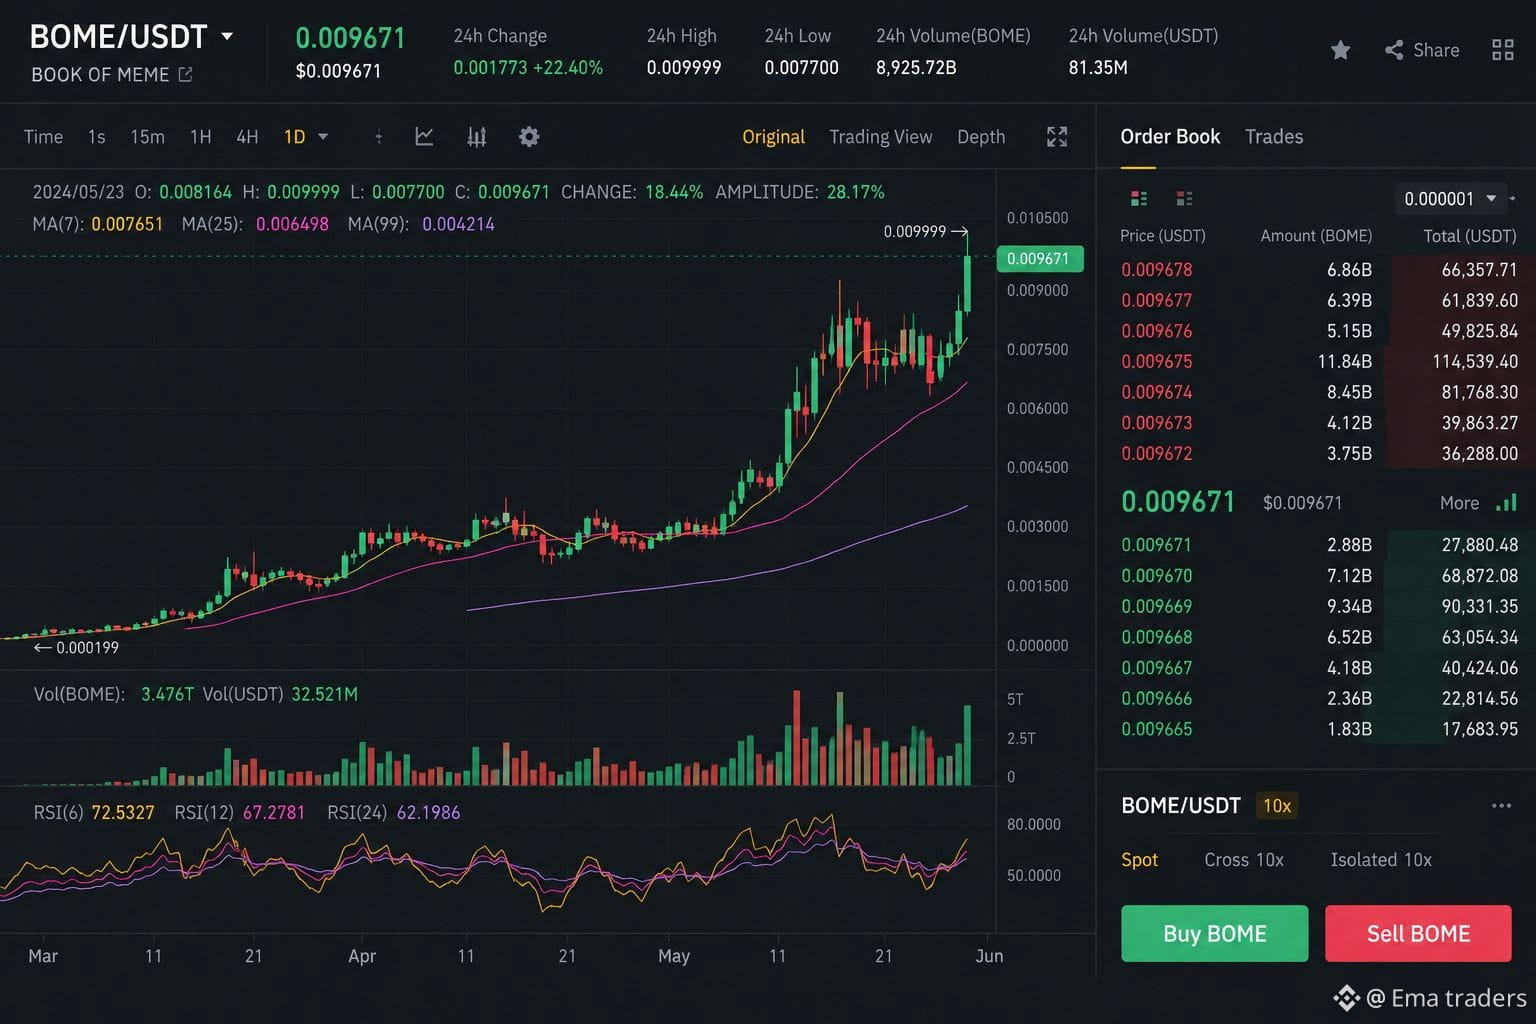Screen dimensions: 1536x1024
Task: Click the RSI(24) 62.1986 label
Action: click(x=393, y=813)
